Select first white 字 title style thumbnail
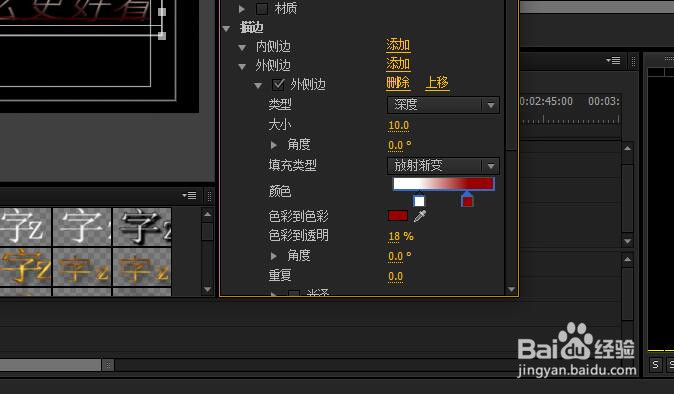 click(25, 227)
